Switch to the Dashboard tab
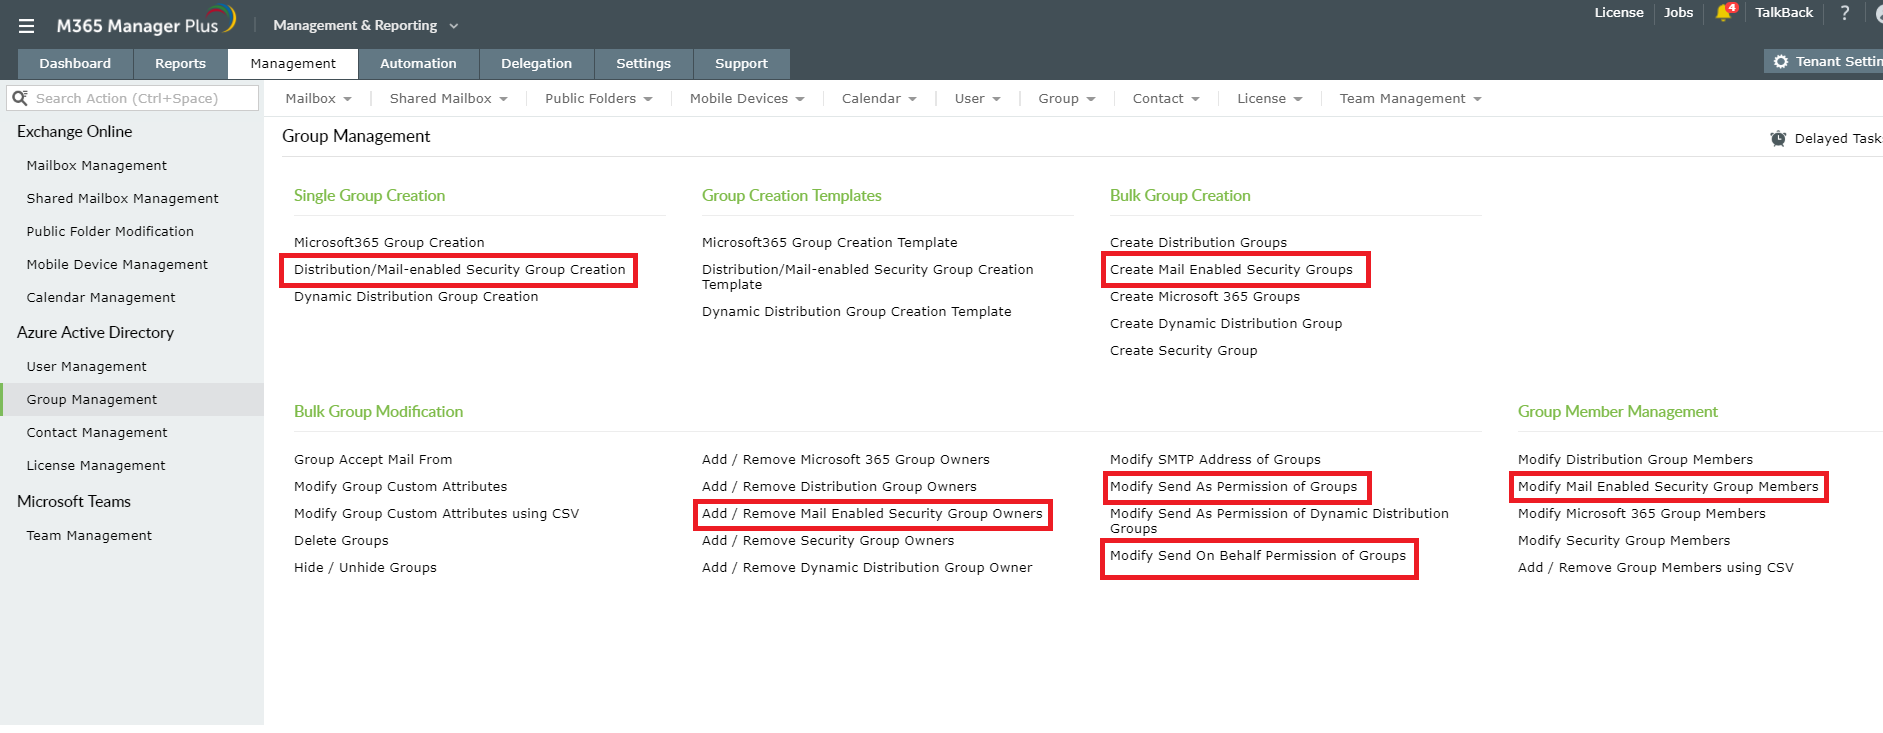 (x=75, y=63)
